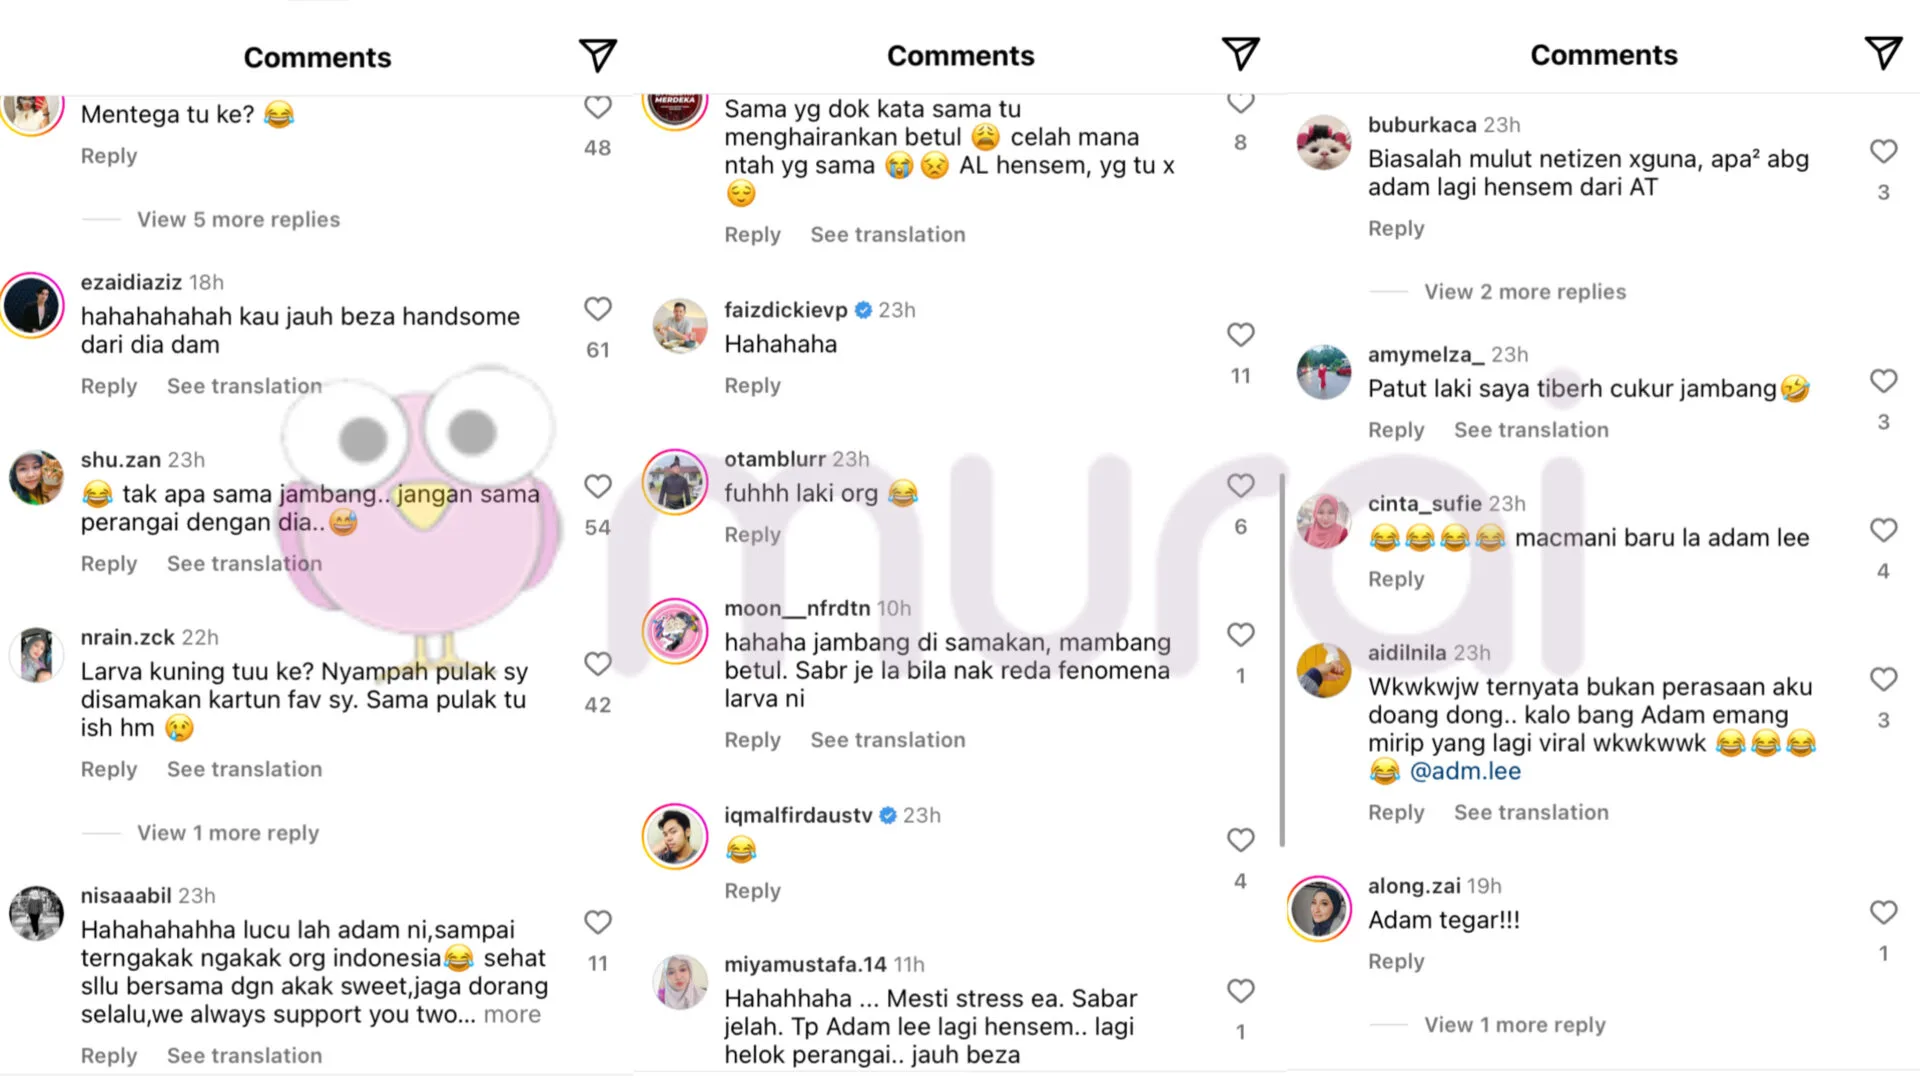Like the otamblurr comment with heart icon
Viewport: 1920px width, 1080px height.
[1240, 486]
